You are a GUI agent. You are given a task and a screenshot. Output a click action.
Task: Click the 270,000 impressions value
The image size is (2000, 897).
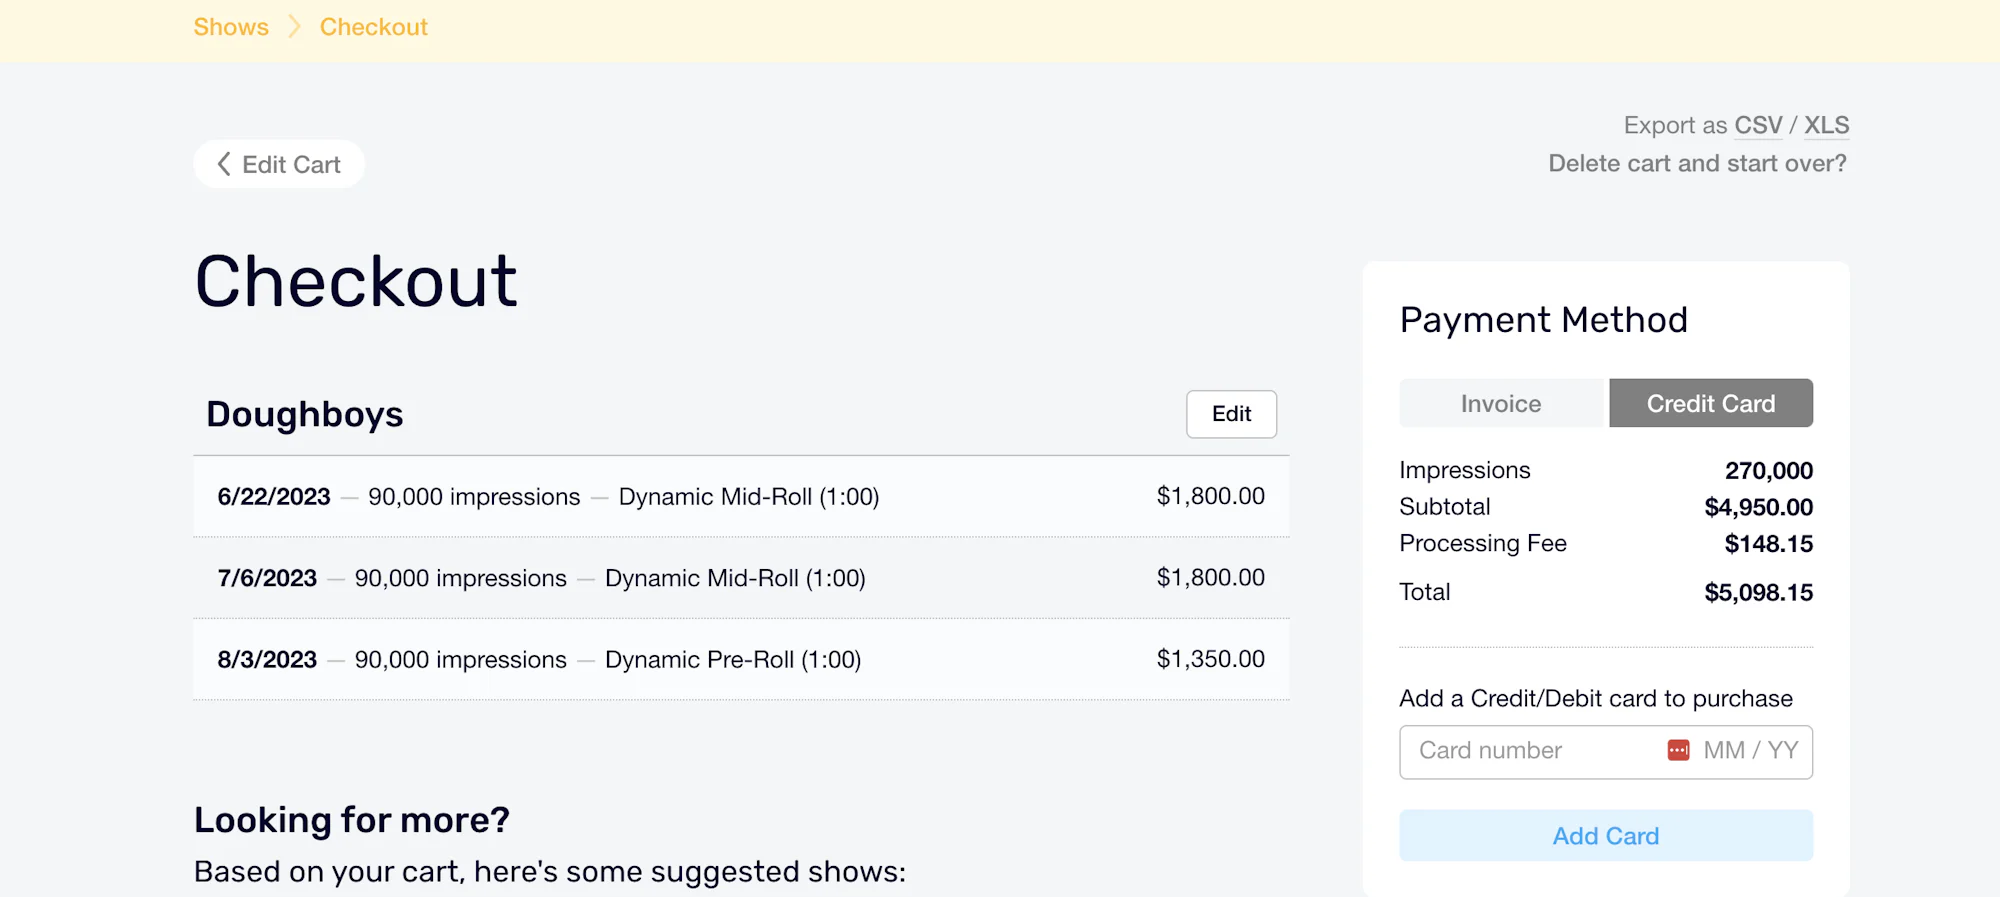click(x=1768, y=471)
